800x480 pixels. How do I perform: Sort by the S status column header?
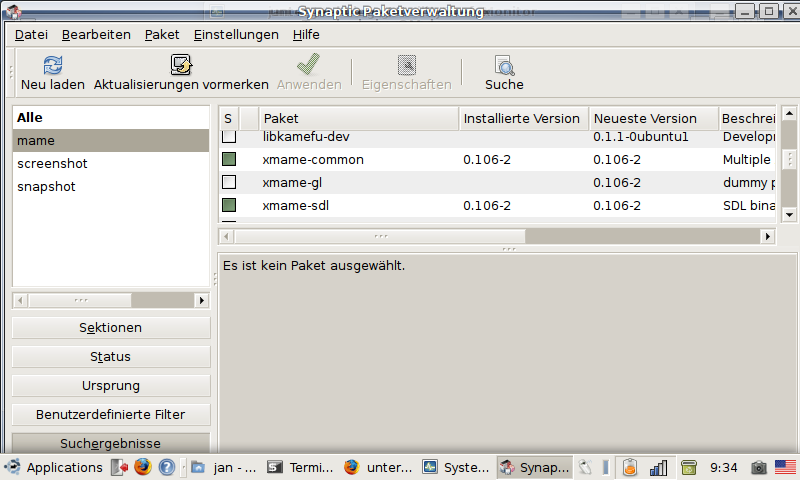229,118
